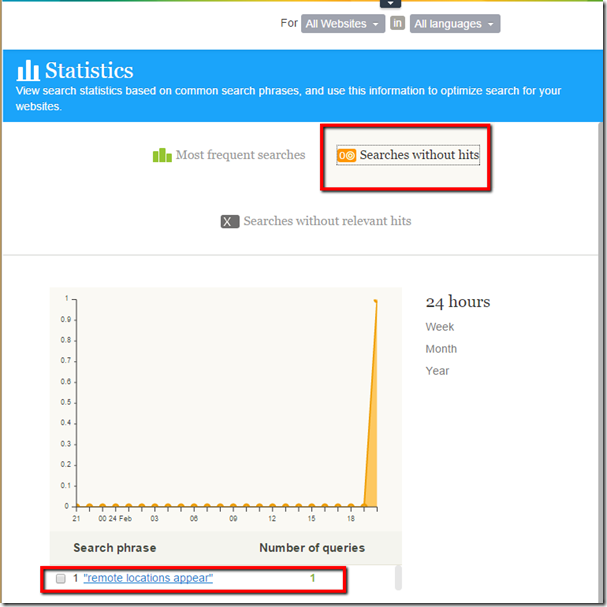Open the All languages dropdown
This screenshot has width=607, height=607.
click(455, 24)
